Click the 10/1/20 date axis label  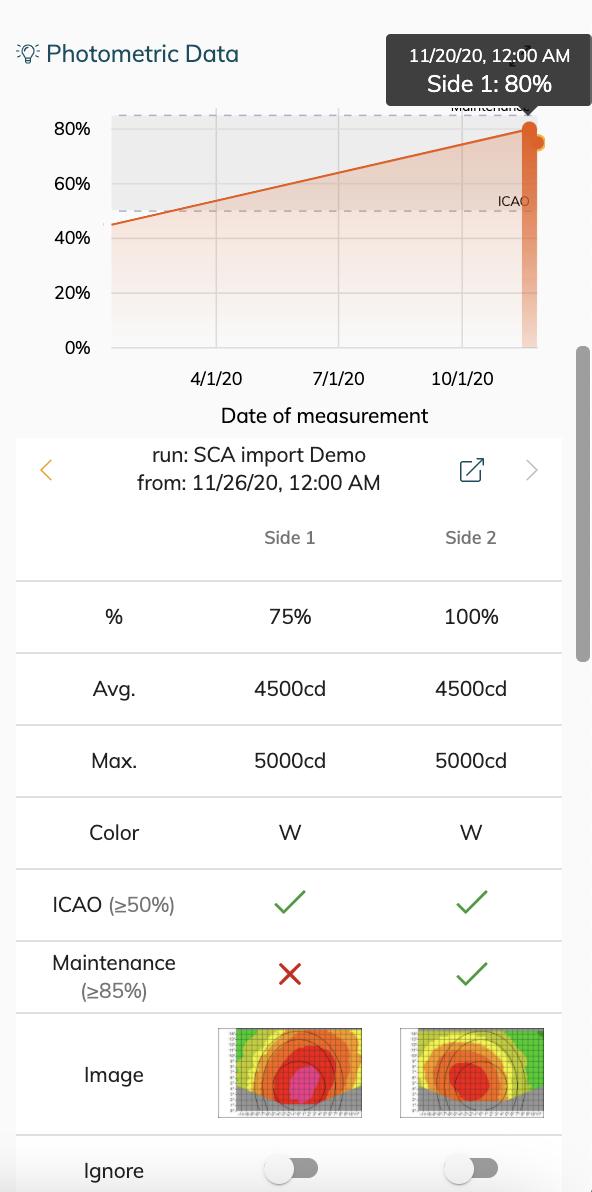pos(462,379)
